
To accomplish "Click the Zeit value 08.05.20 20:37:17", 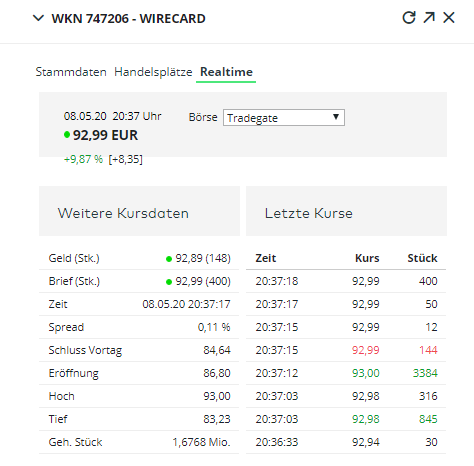I will tap(186, 304).
